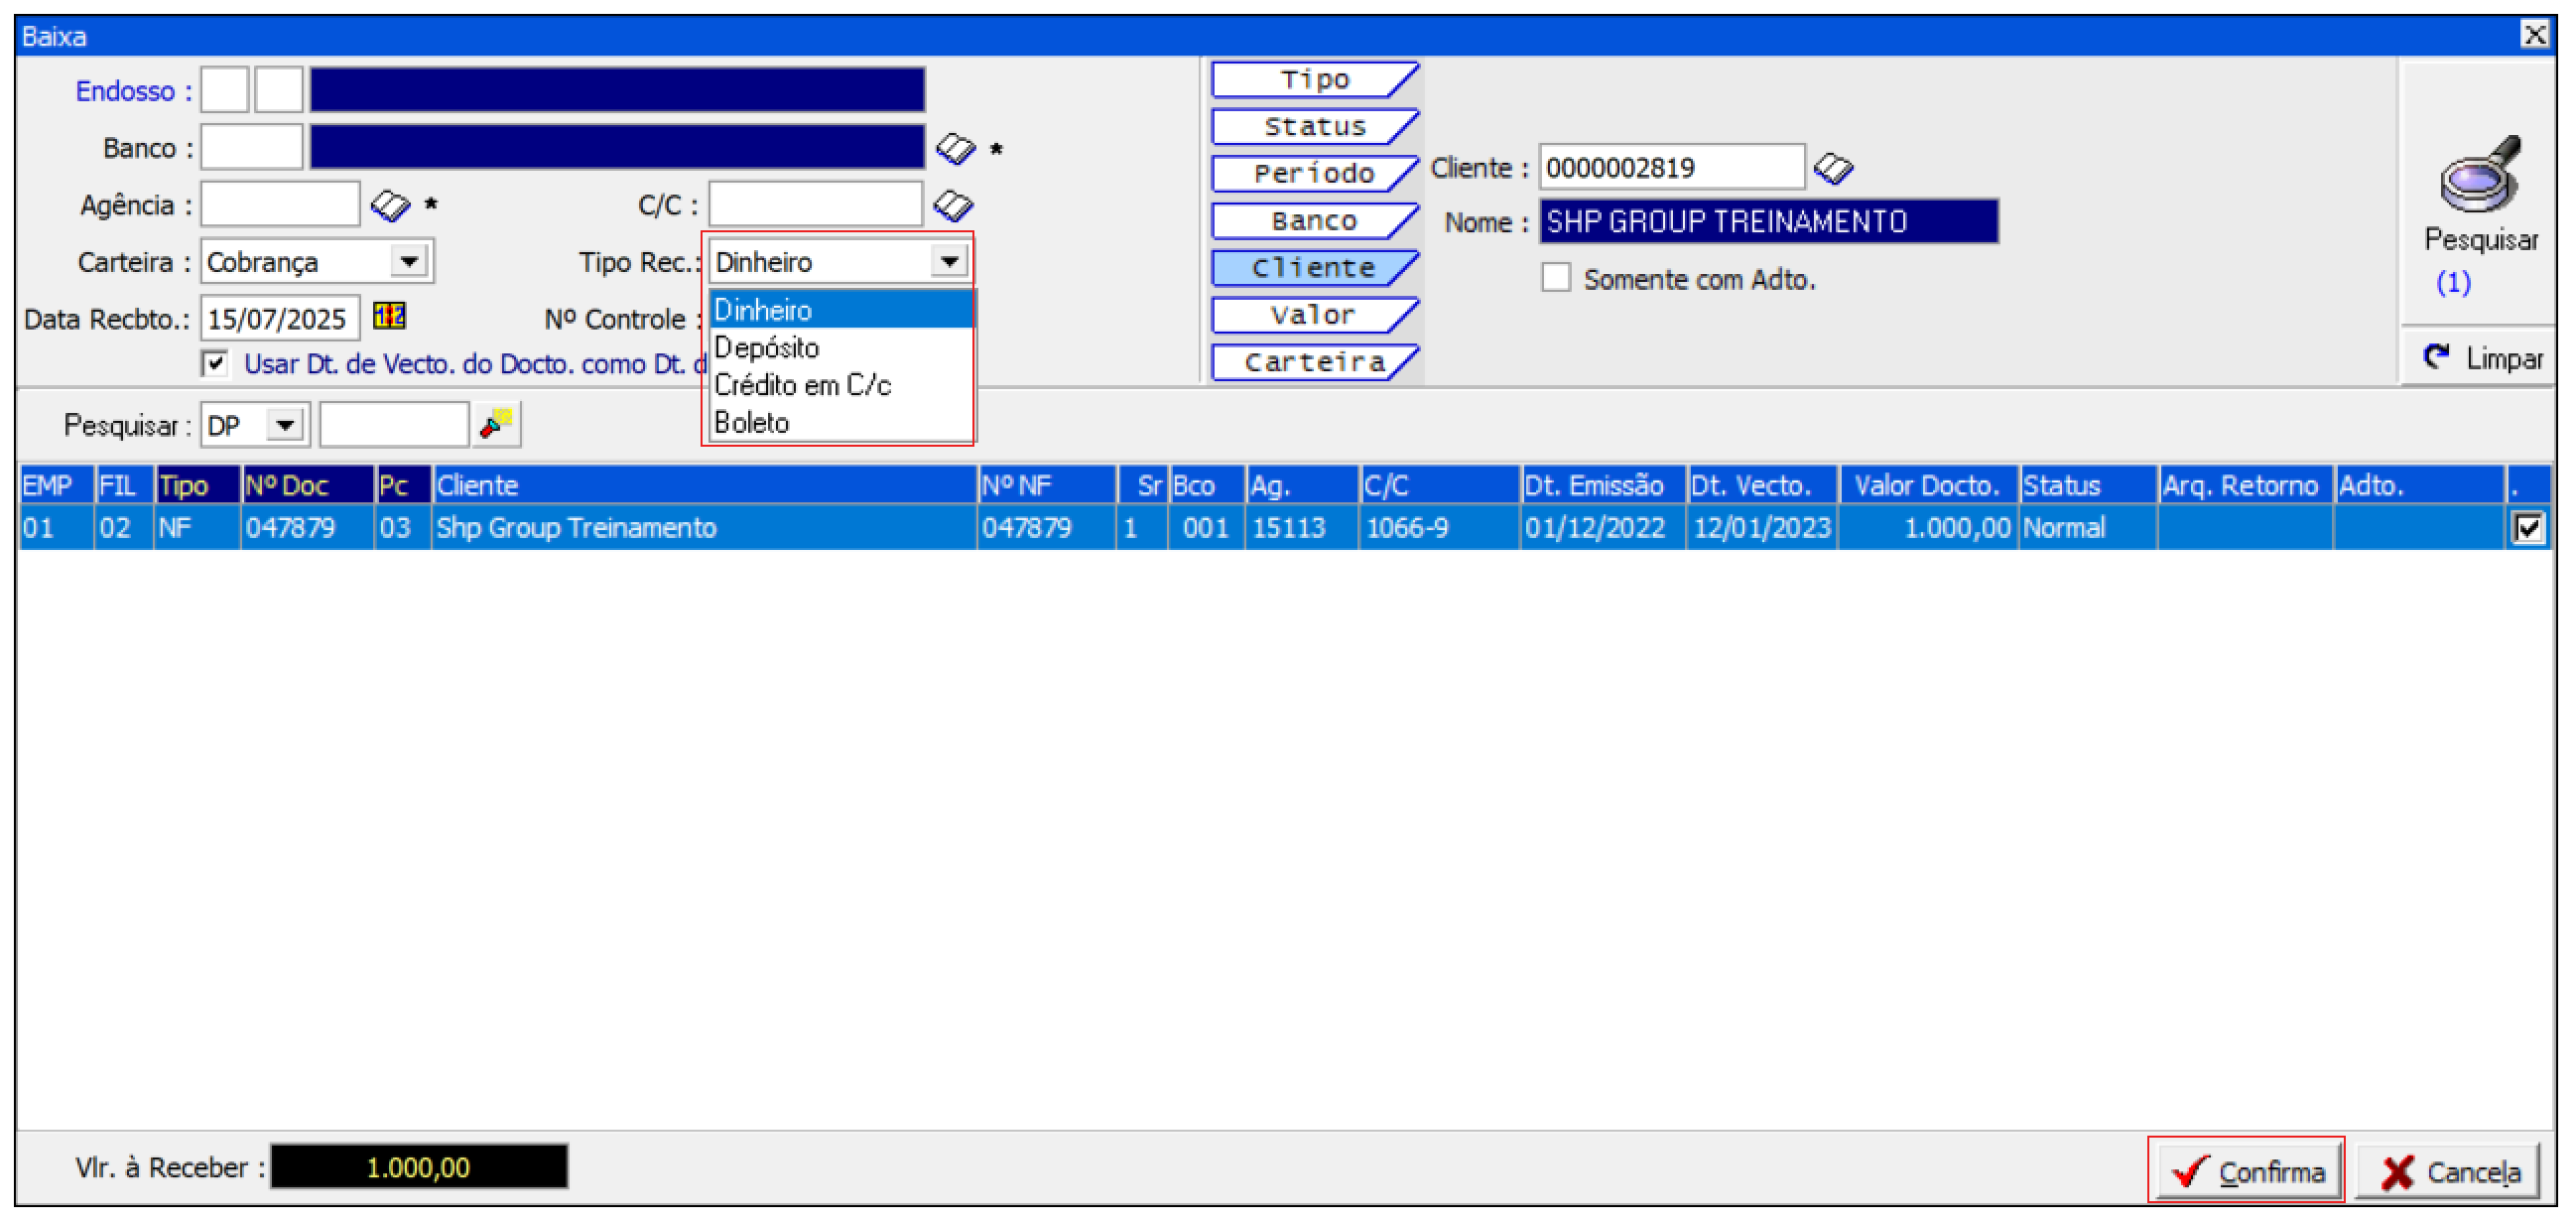
Task: Open calendar icon beside Data Recbto.
Action: 389,317
